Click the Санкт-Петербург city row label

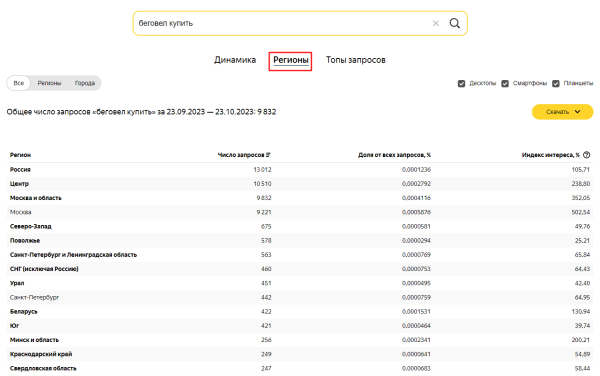coord(34,297)
